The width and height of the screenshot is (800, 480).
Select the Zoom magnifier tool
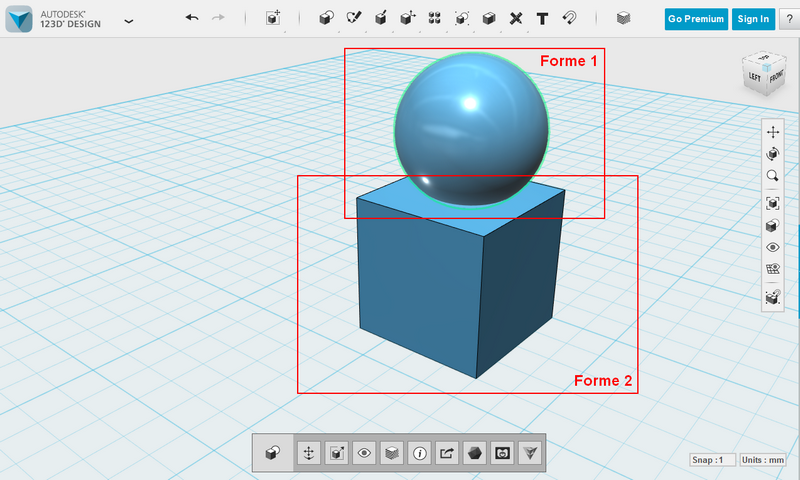tap(772, 175)
